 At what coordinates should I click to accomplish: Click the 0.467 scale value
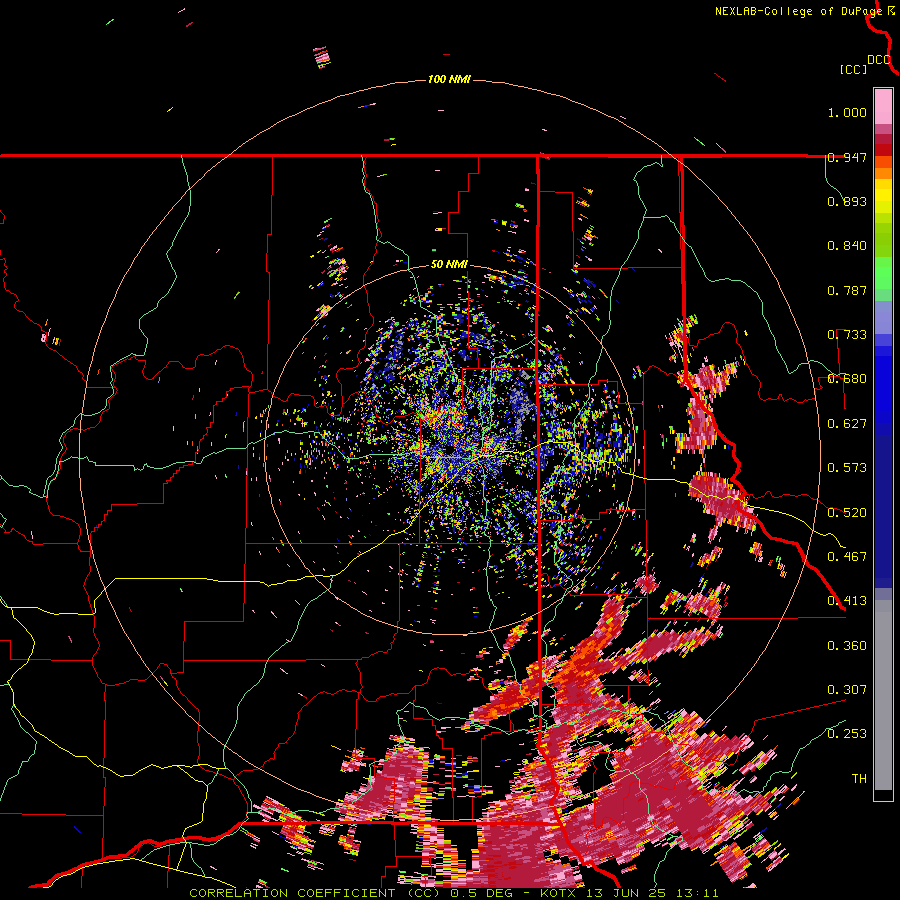click(x=847, y=557)
